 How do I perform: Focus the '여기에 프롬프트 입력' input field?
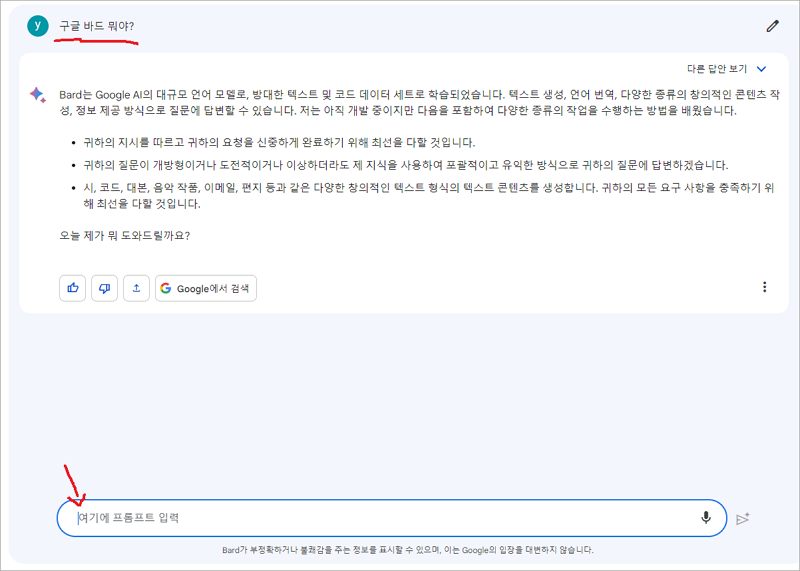pos(380,518)
